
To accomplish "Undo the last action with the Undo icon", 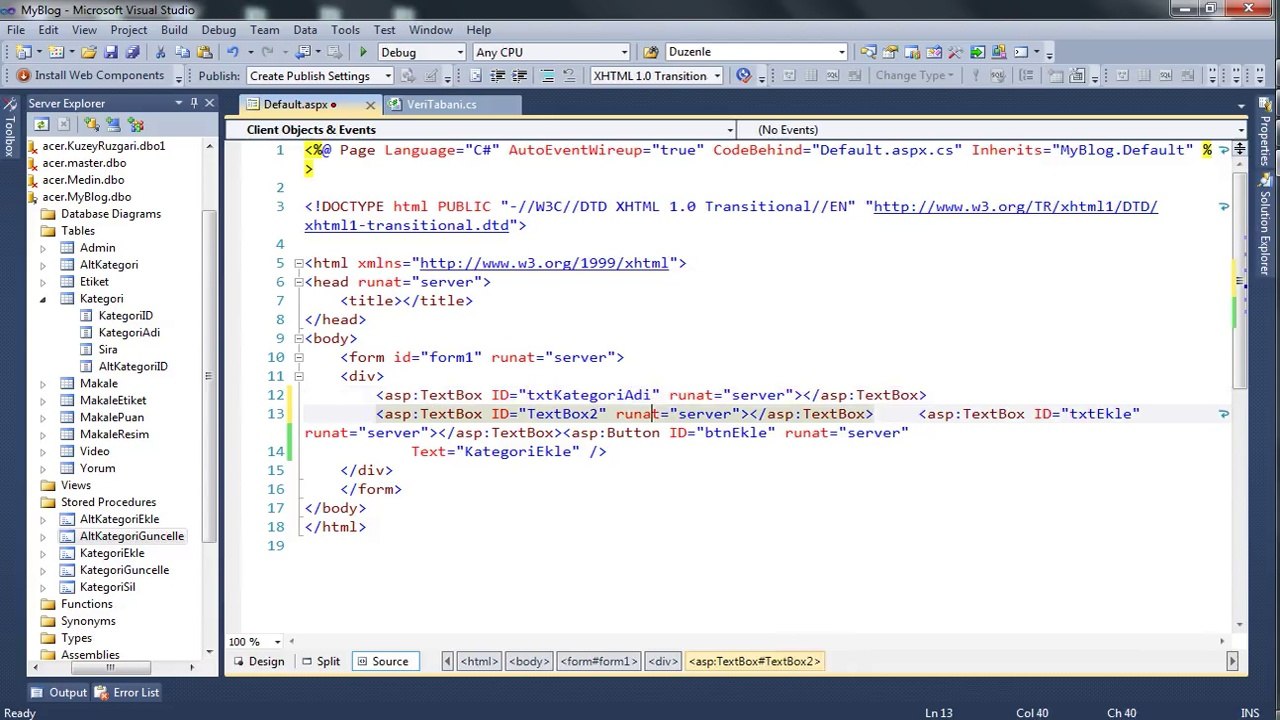I will pos(233,52).
